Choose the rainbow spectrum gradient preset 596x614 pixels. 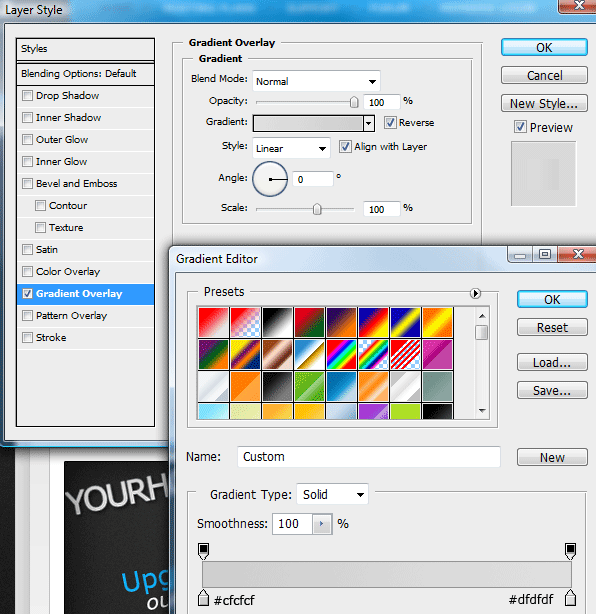pyautogui.click(x=341, y=354)
